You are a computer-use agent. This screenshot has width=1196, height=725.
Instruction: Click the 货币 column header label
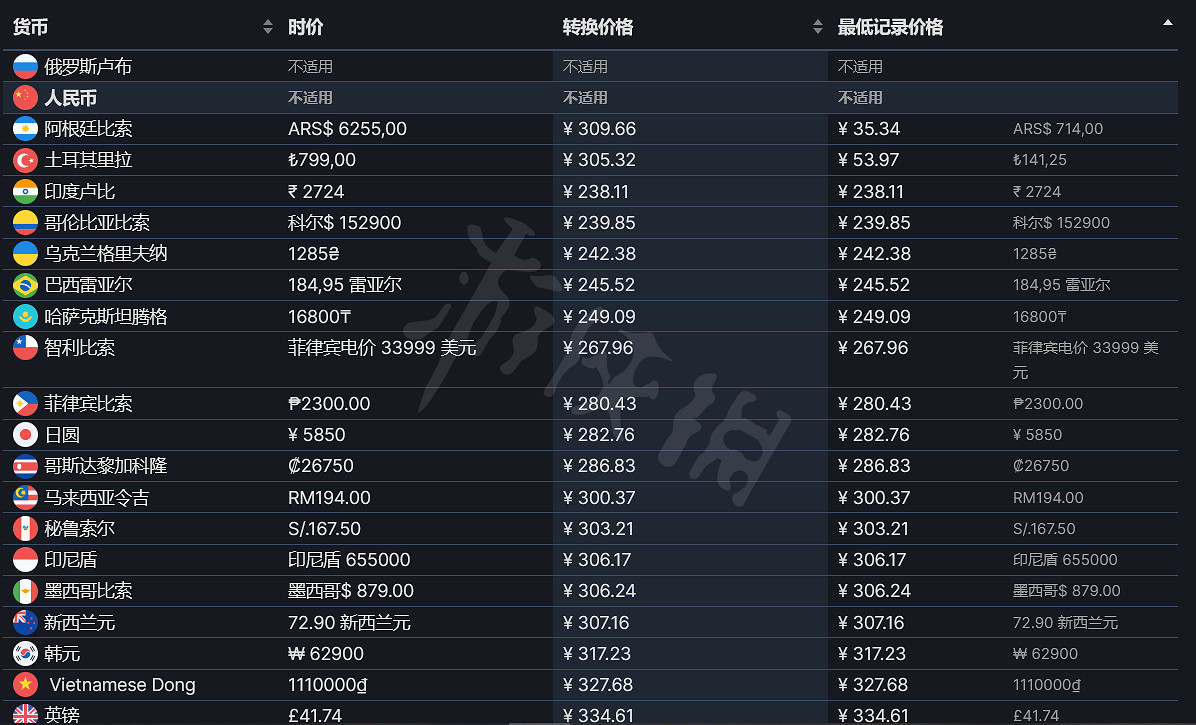[x=30, y=27]
